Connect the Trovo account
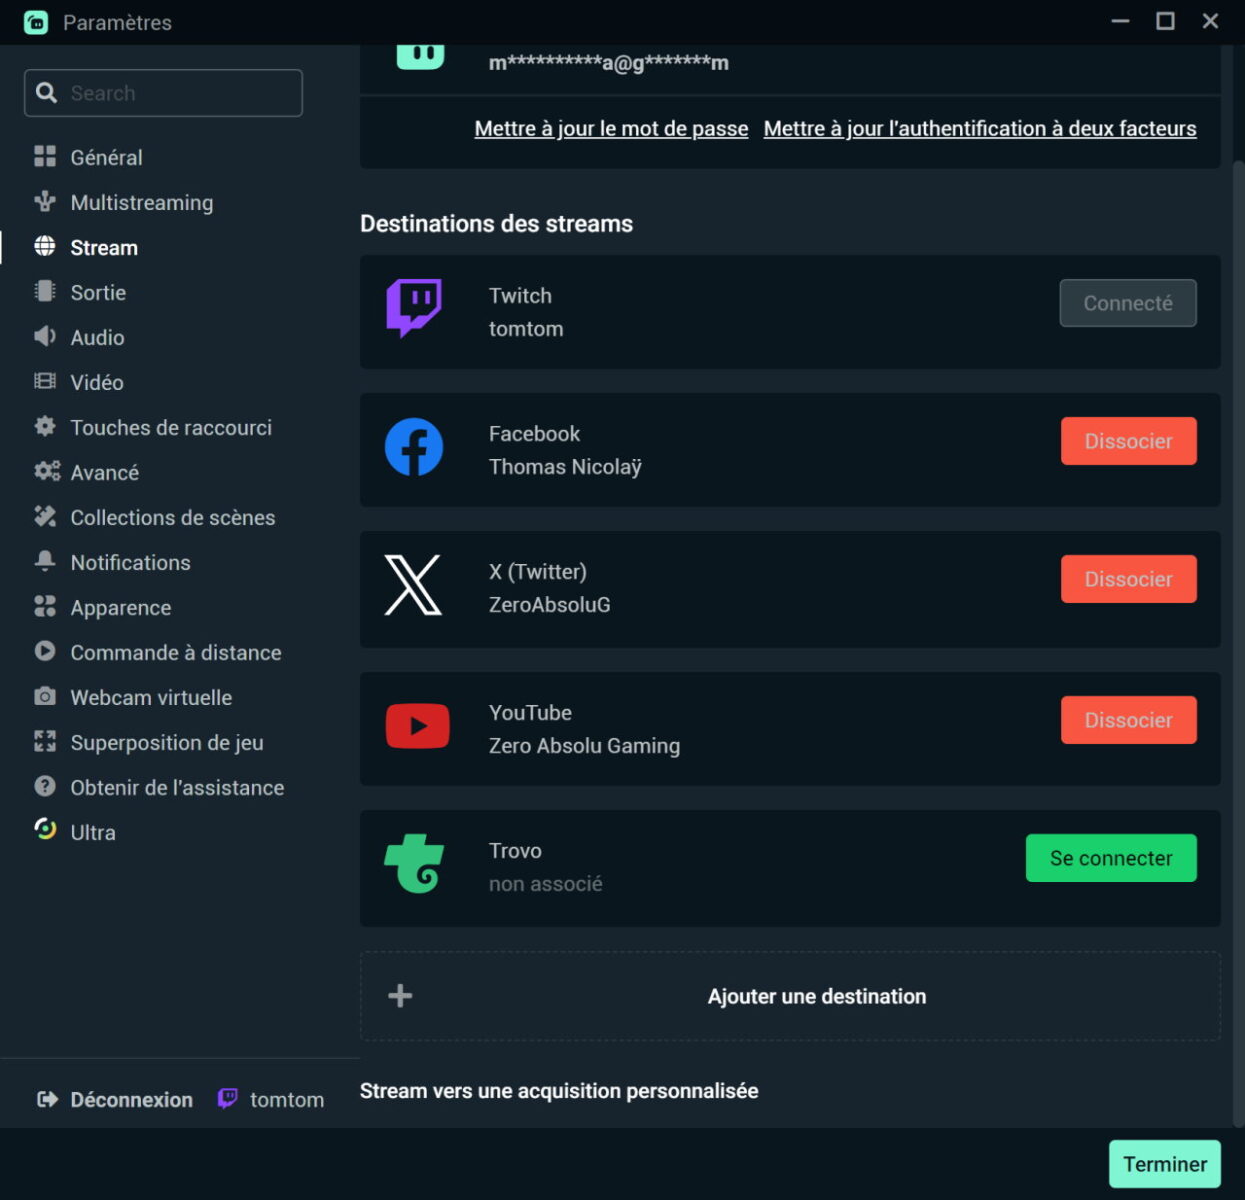1245x1200 pixels. tap(1111, 858)
